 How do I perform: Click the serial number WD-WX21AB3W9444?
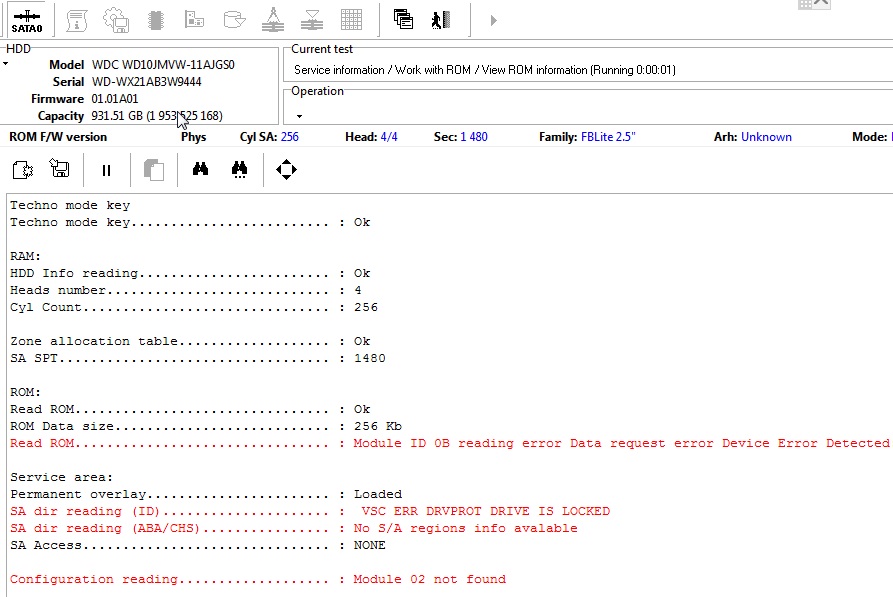(x=147, y=81)
